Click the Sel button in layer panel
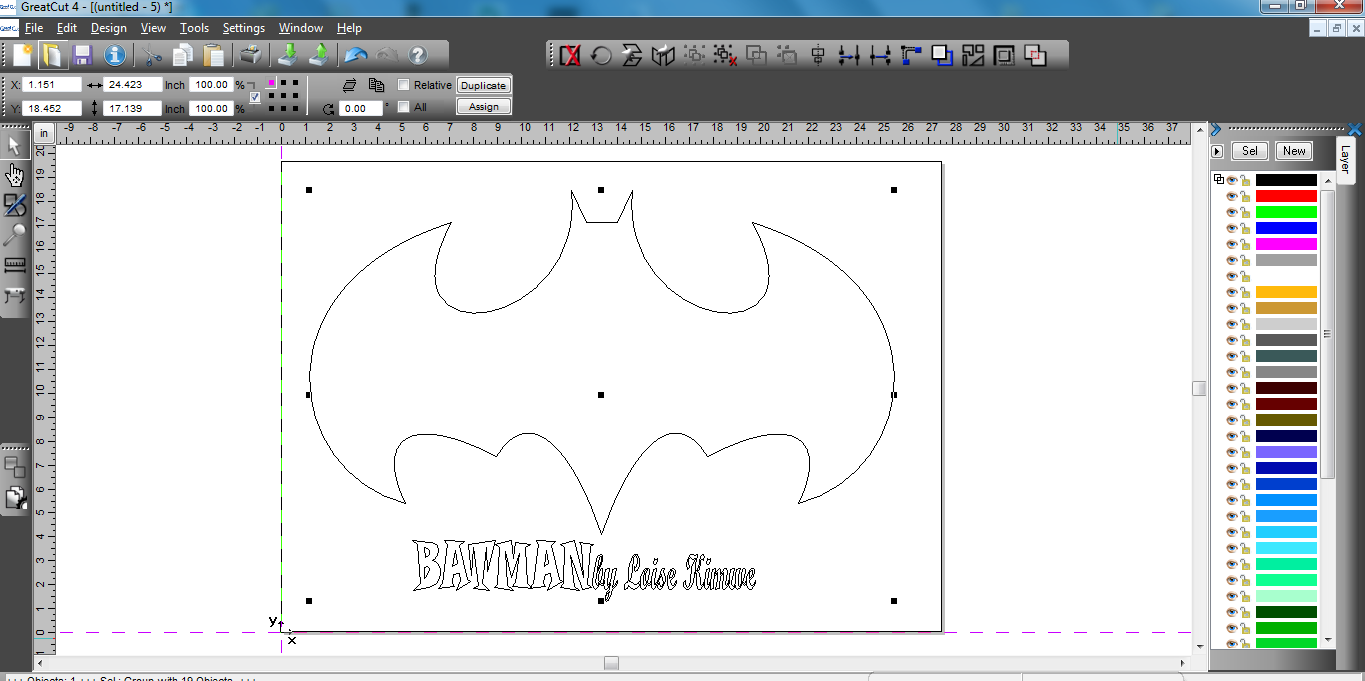The width and height of the screenshot is (1365, 681). (x=1250, y=151)
